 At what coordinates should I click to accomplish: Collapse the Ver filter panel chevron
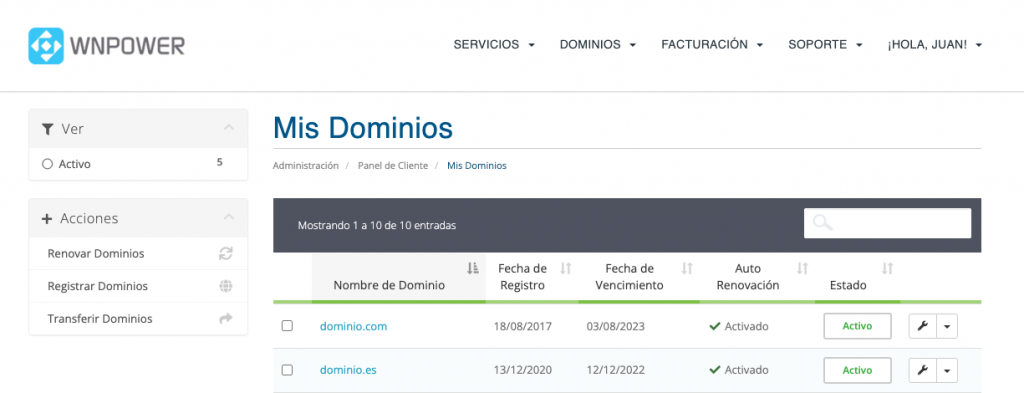pos(229,128)
